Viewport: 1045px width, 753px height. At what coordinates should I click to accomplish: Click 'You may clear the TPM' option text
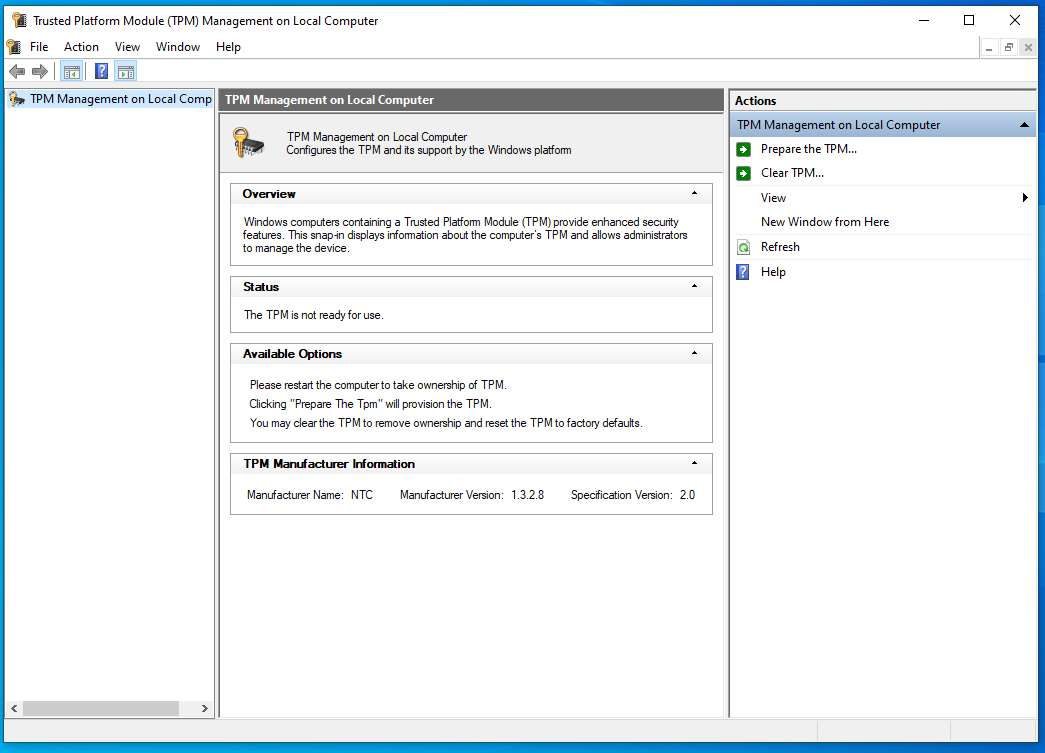tap(446, 423)
